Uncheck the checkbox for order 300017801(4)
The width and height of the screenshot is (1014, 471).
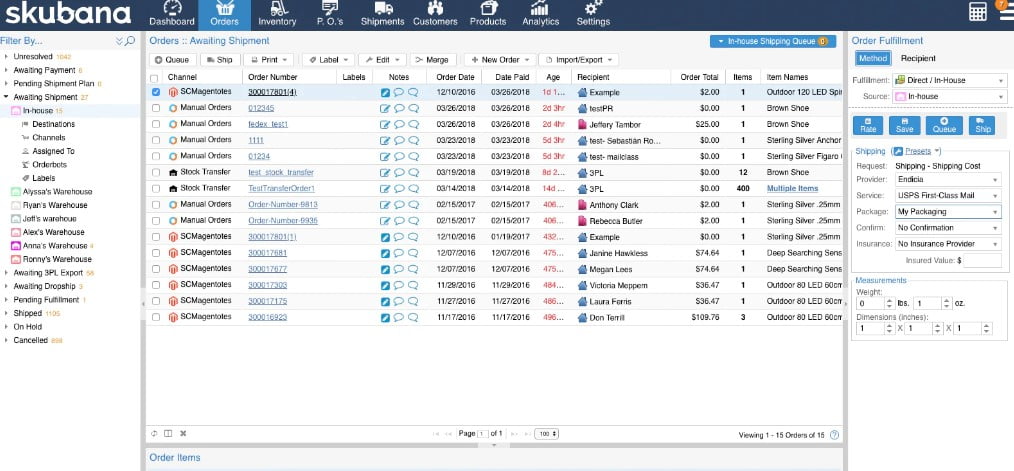point(155,92)
